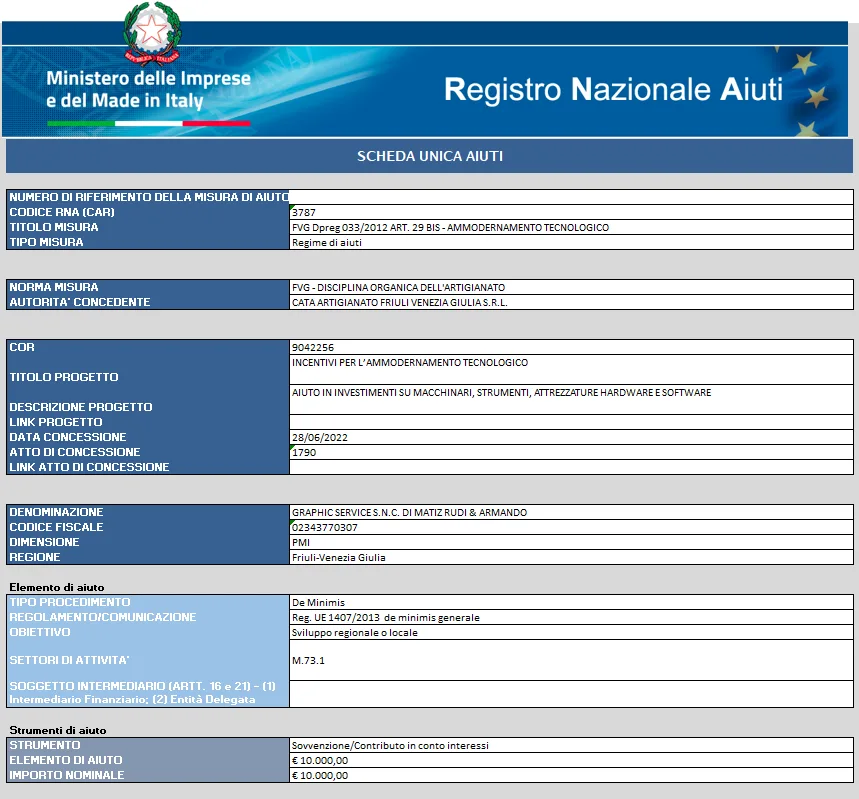Screen dimensions: 859x799
Task: Click the empty LINK ATTO DI CONCESSIONE cell
Action: click(571, 467)
